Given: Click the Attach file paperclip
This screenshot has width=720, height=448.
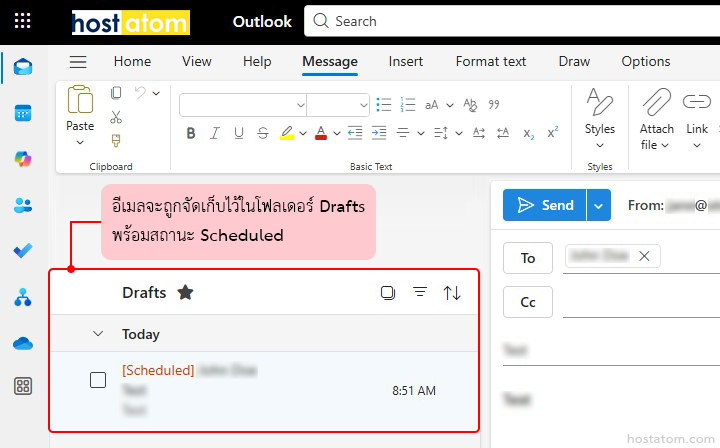Looking at the screenshot, I should pos(657,102).
